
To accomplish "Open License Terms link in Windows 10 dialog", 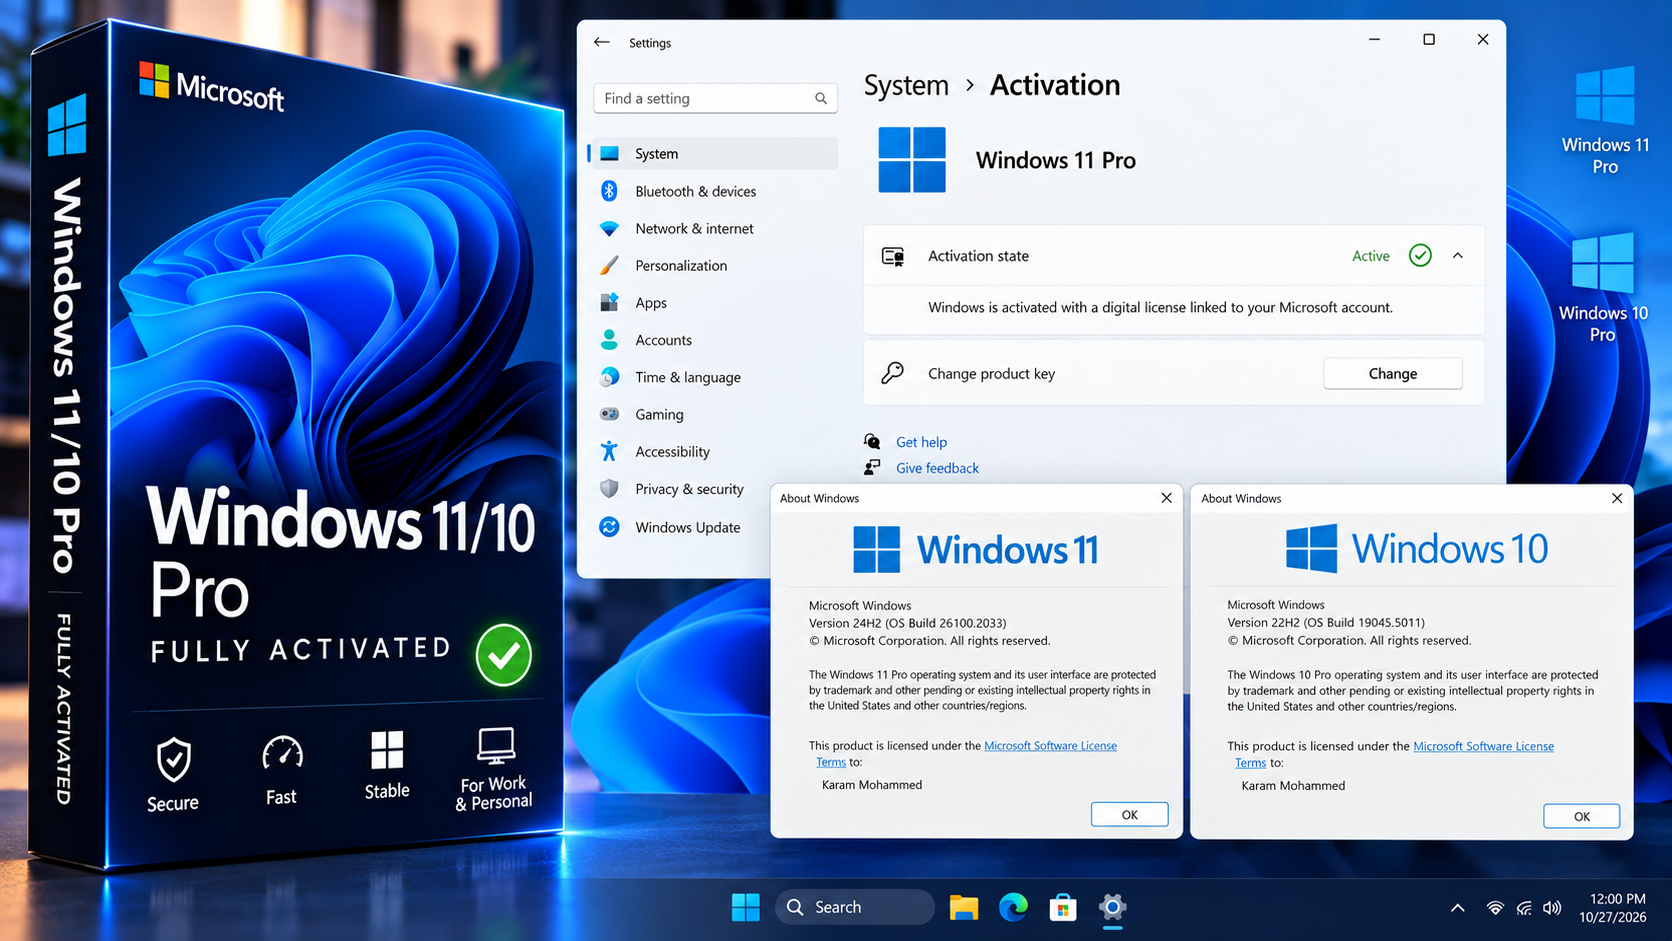I will click(x=1483, y=746).
